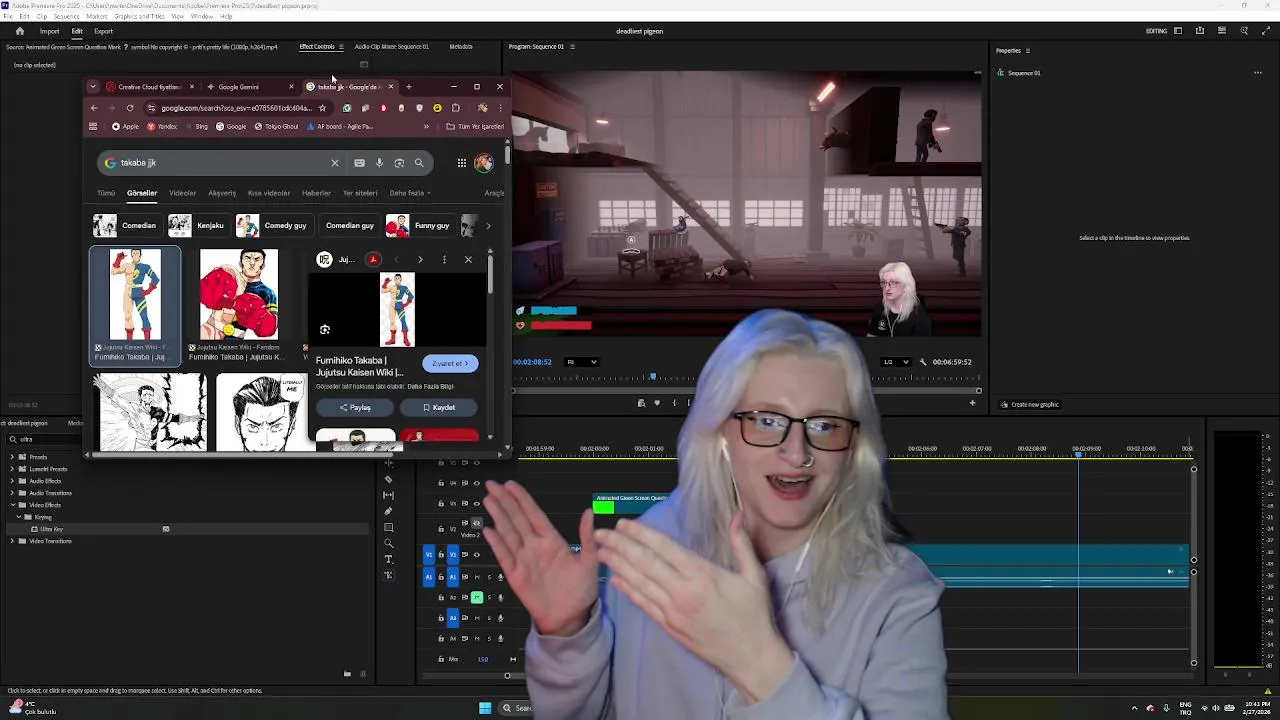Image resolution: width=1280 pixels, height=720 pixels.
Task: Open Program monitor wrench settings
Action: click(x=923, y=362)
